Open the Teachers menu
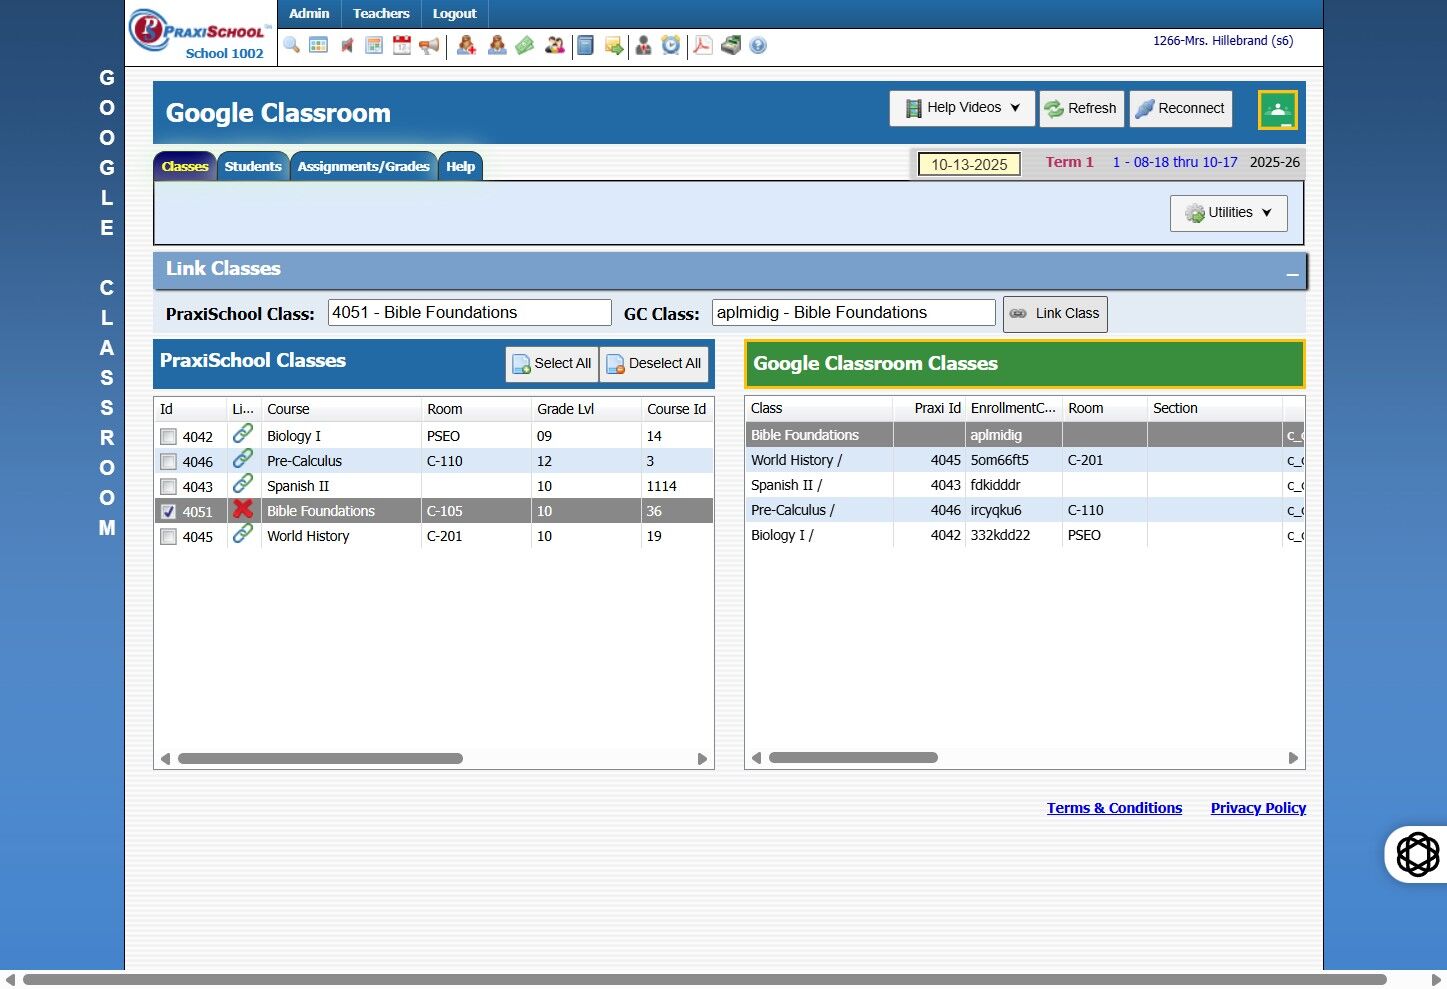 pyautogui.click(x=381, y=14)
